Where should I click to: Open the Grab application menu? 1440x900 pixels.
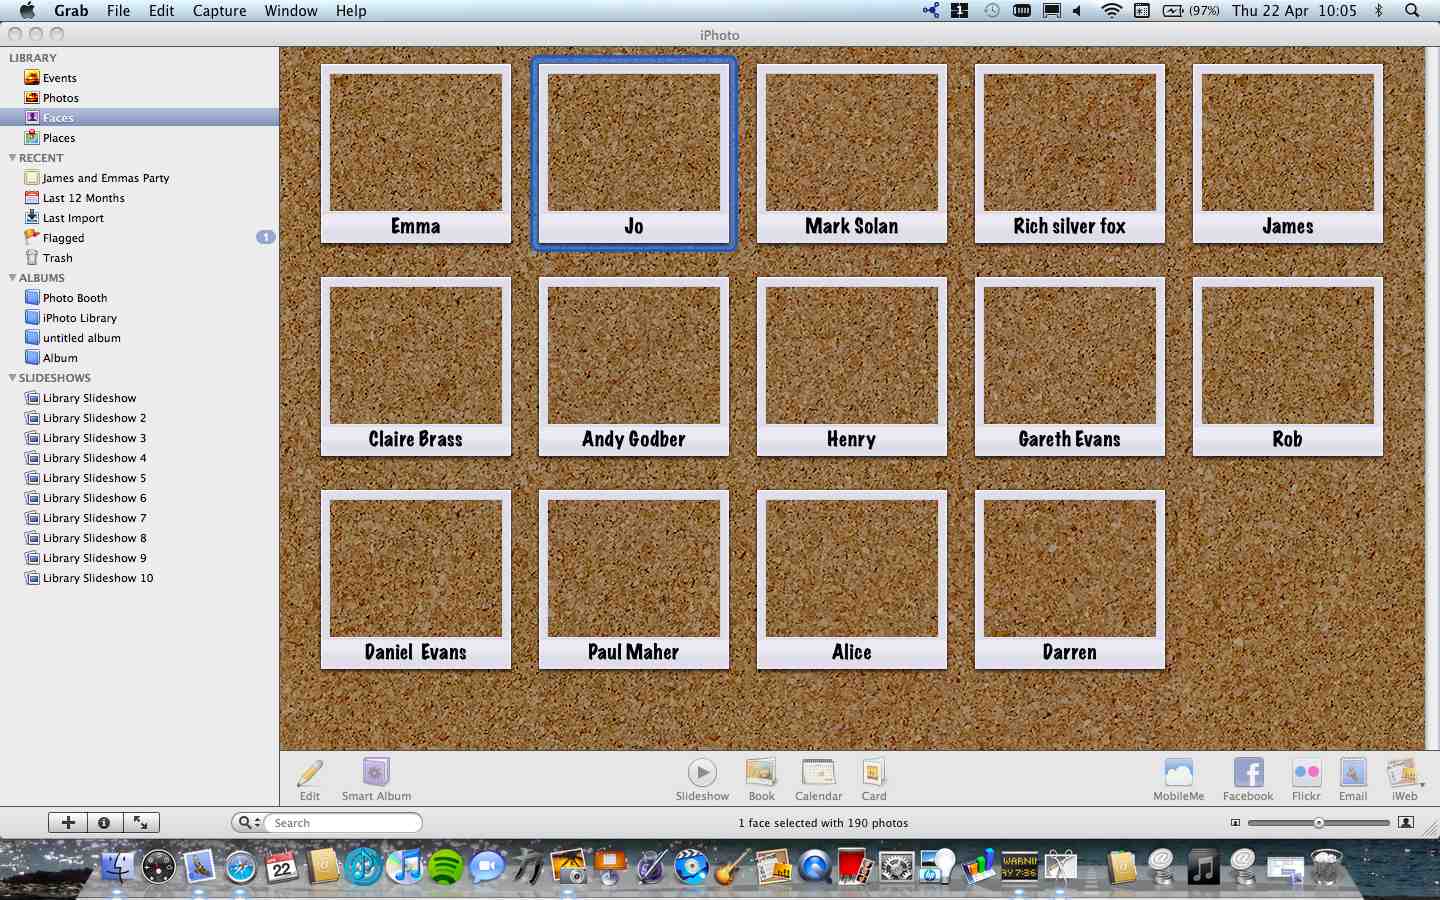pos(71,11)
